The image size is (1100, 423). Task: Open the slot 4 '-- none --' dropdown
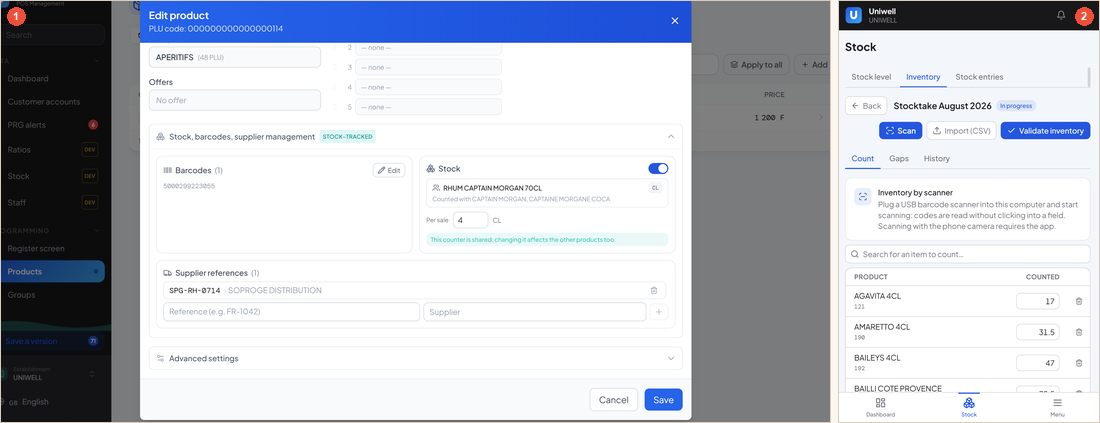pyautogui.click(x=428, y=87)
